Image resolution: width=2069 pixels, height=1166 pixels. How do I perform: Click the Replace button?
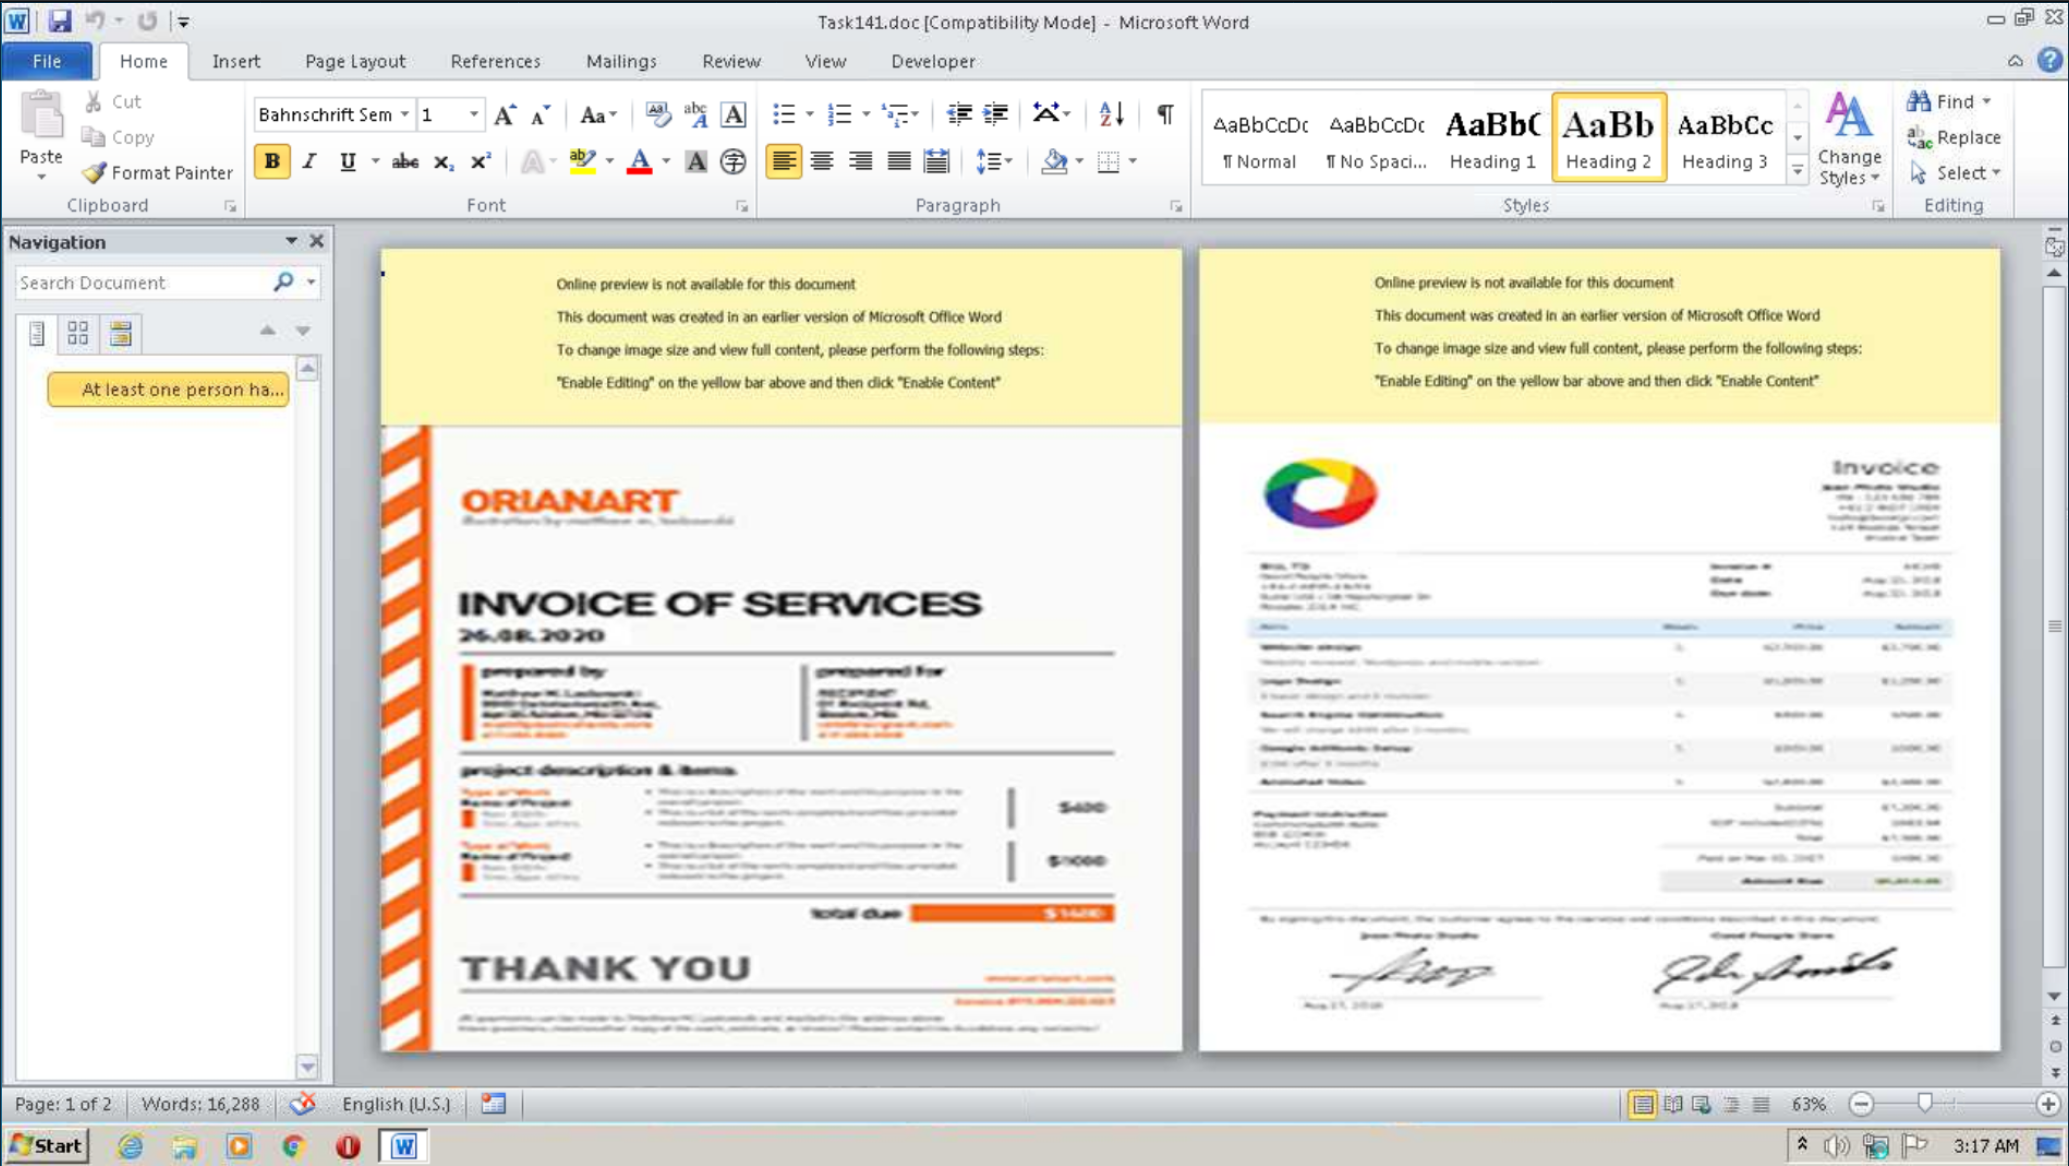1954,137
